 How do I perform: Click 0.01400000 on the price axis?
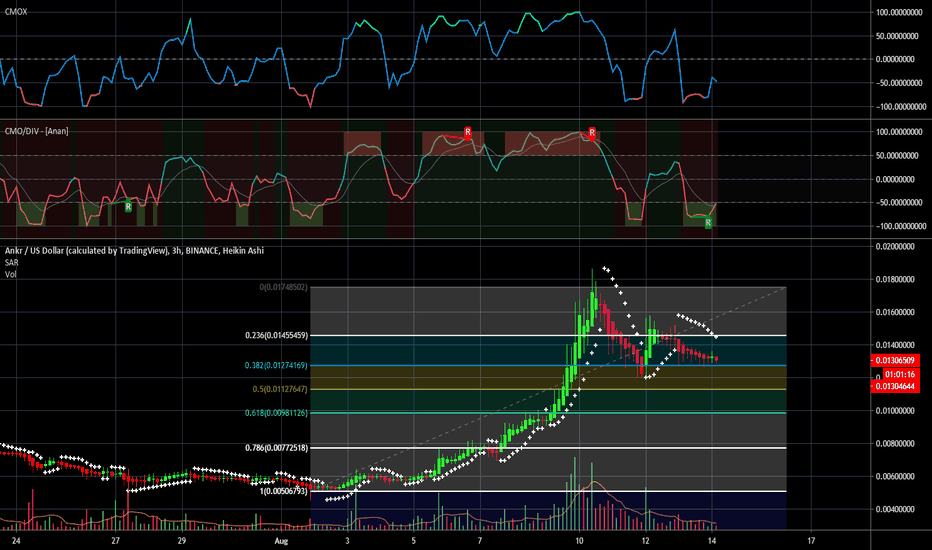coord(895,345)
